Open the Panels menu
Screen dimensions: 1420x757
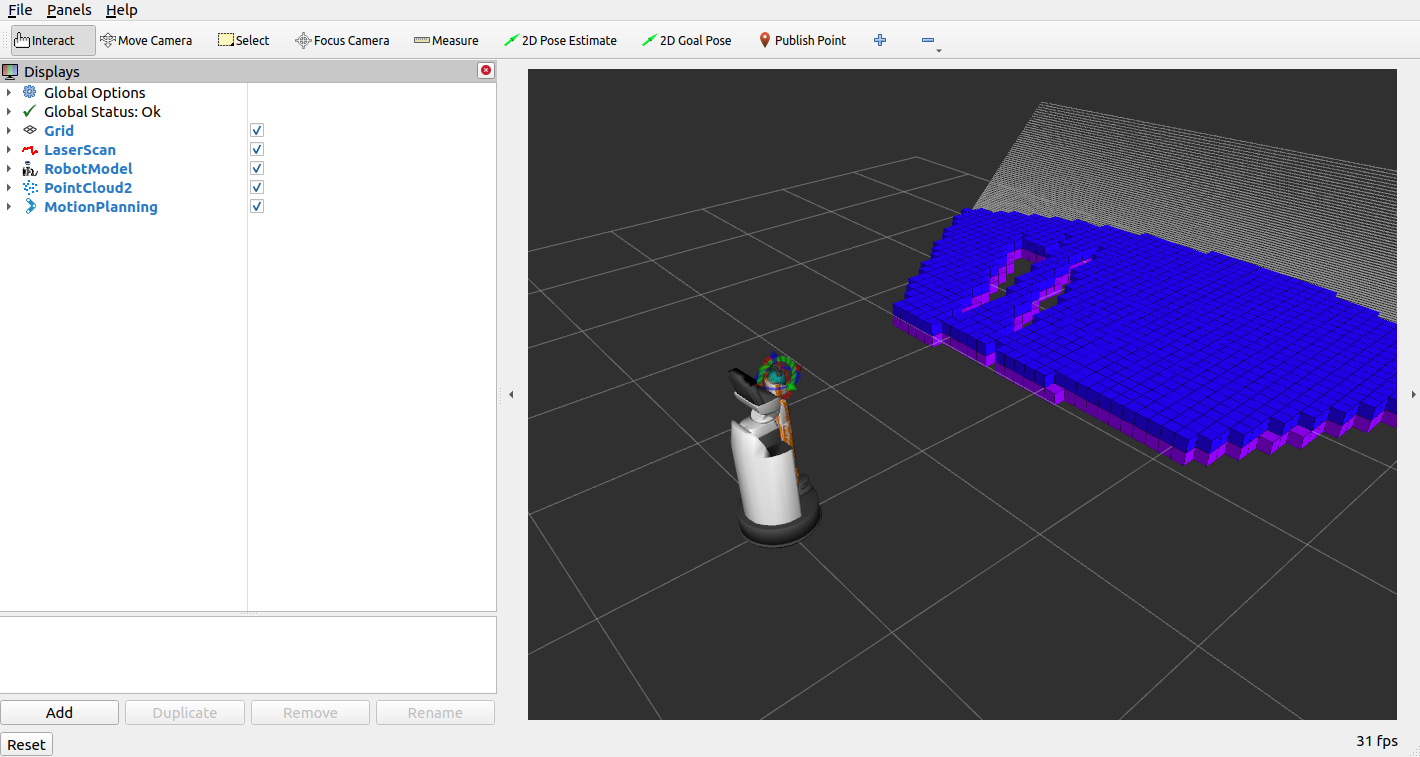pos(69,10)
